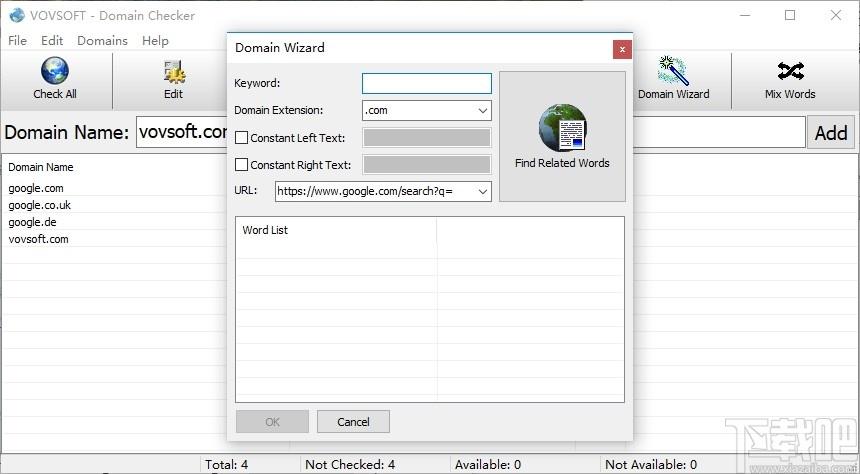Viewport: 860px width, 474px height.
Task: Click the Add button
Action: pyautogui.click(x=831, y=132)
